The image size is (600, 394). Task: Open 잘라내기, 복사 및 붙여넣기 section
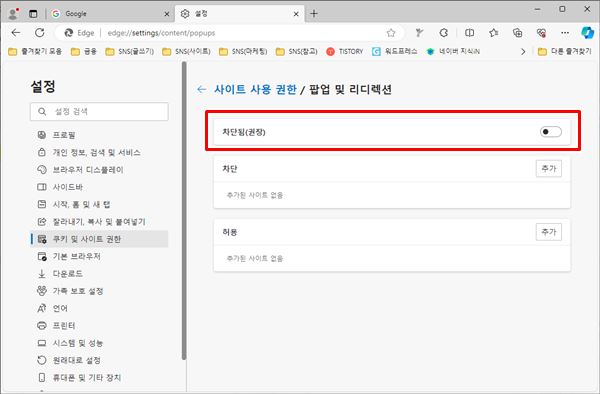click(x=99, y=221)
